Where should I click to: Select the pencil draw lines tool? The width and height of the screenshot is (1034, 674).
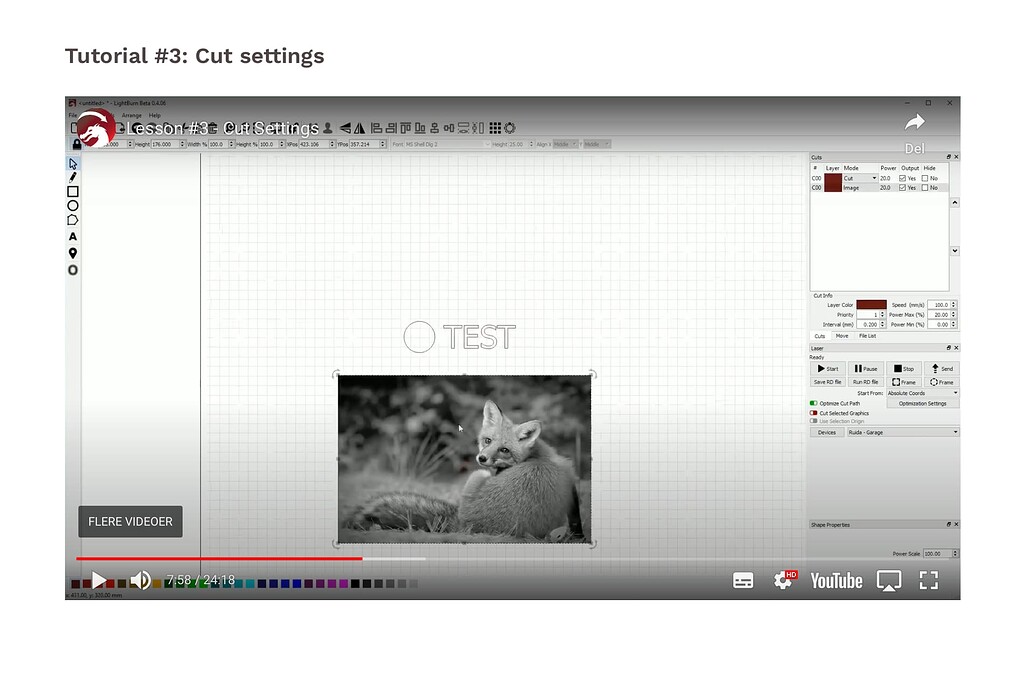pyautogui.click(x=73, y=177)
